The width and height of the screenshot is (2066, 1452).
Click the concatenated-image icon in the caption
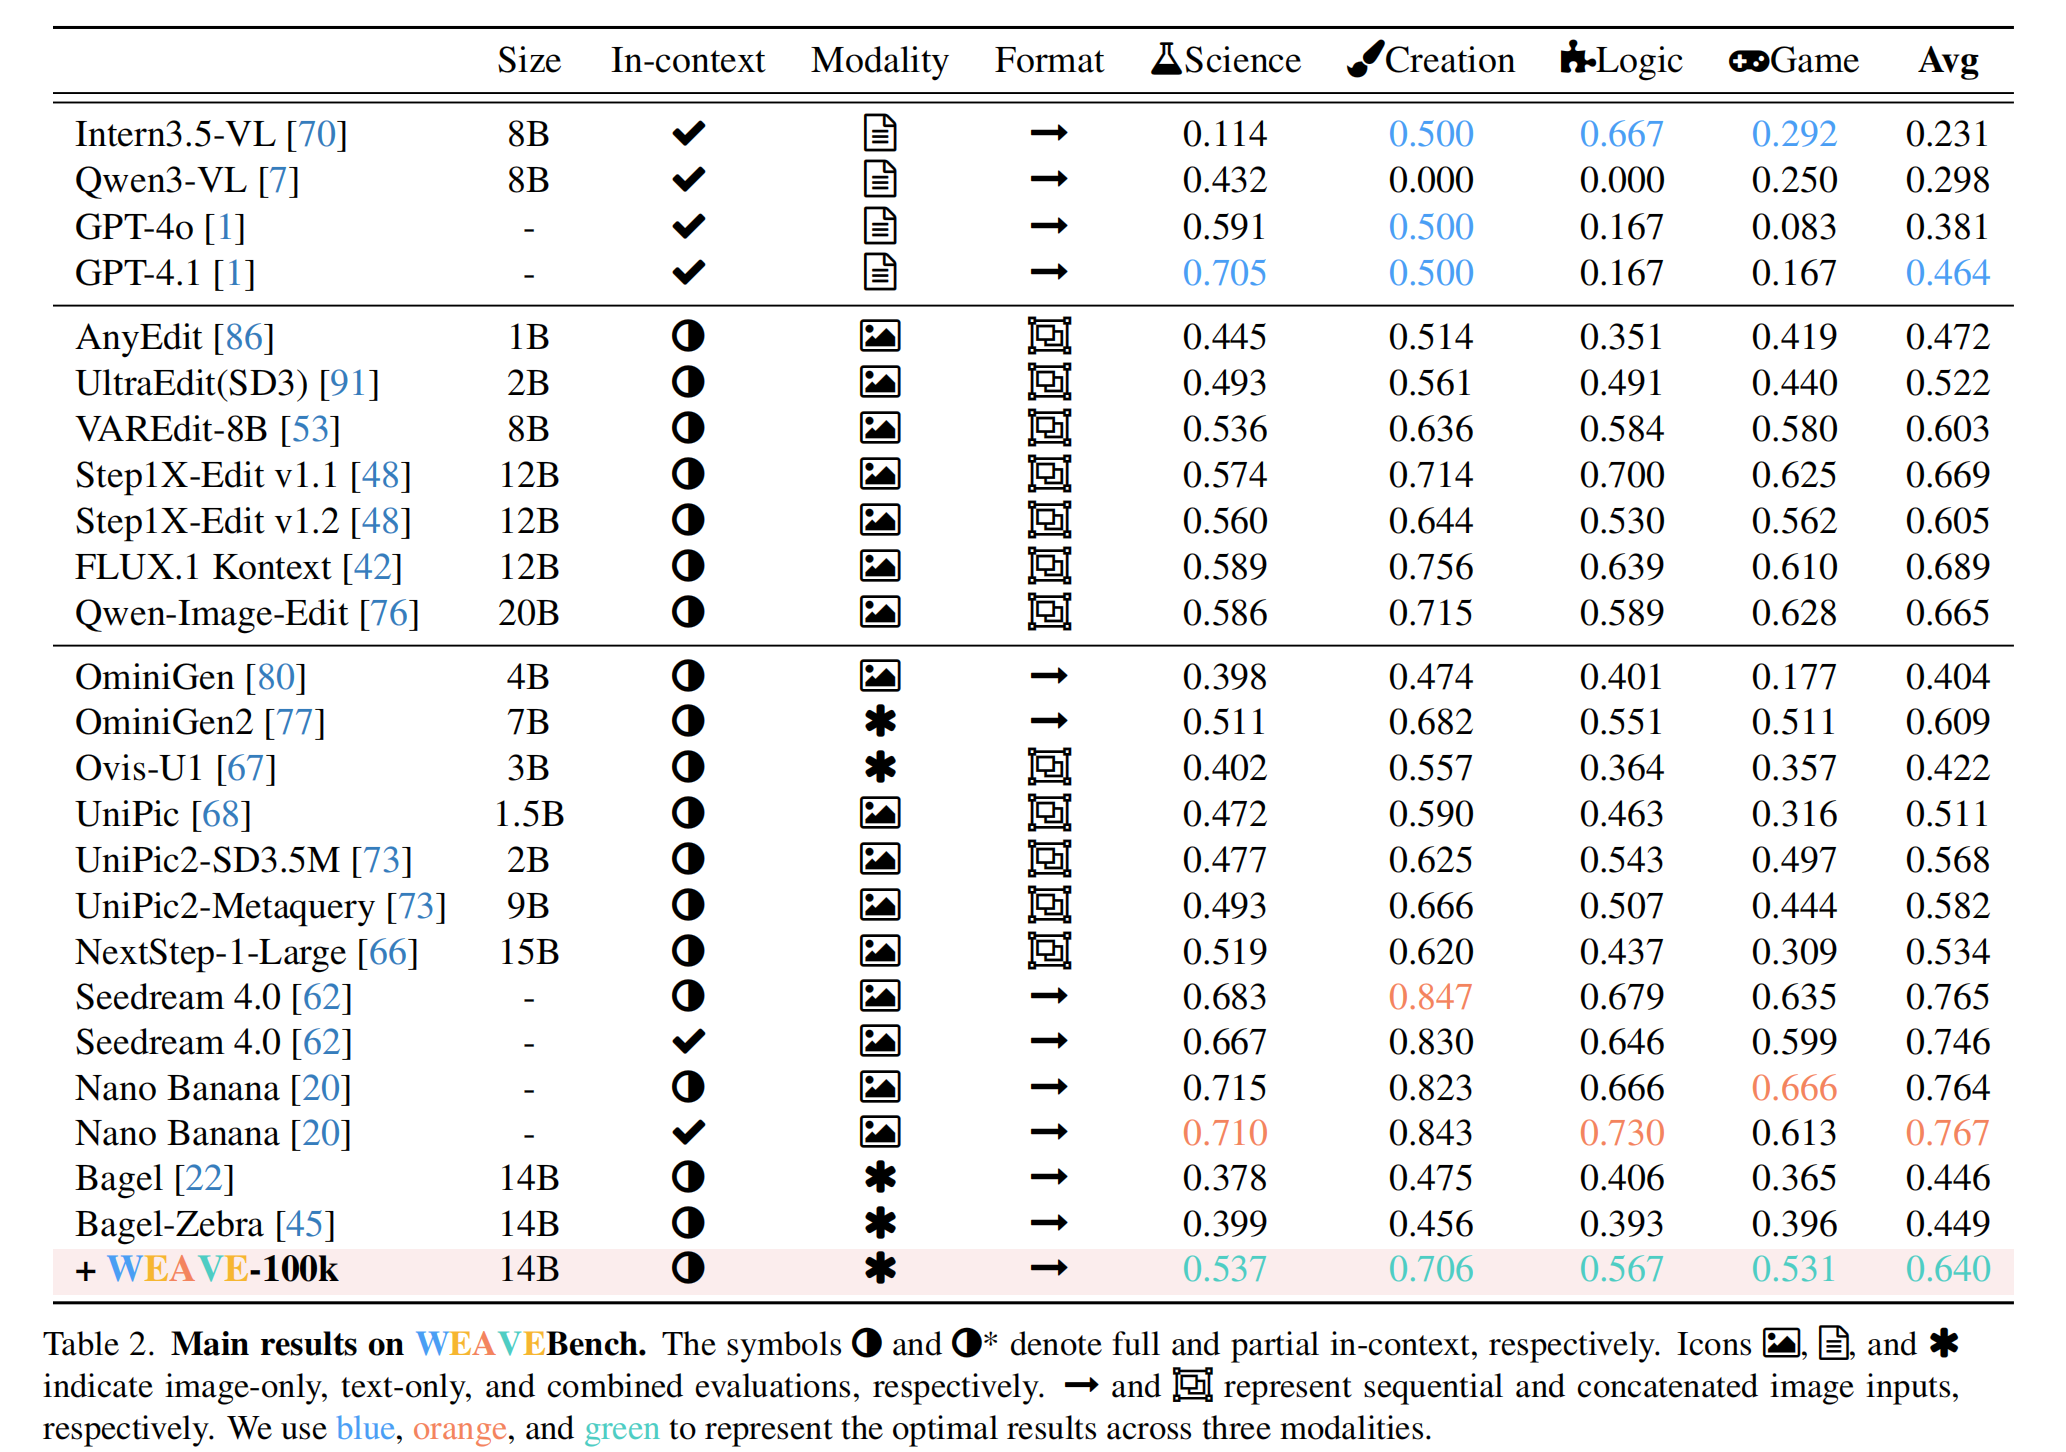[x=1192, y=1385]
